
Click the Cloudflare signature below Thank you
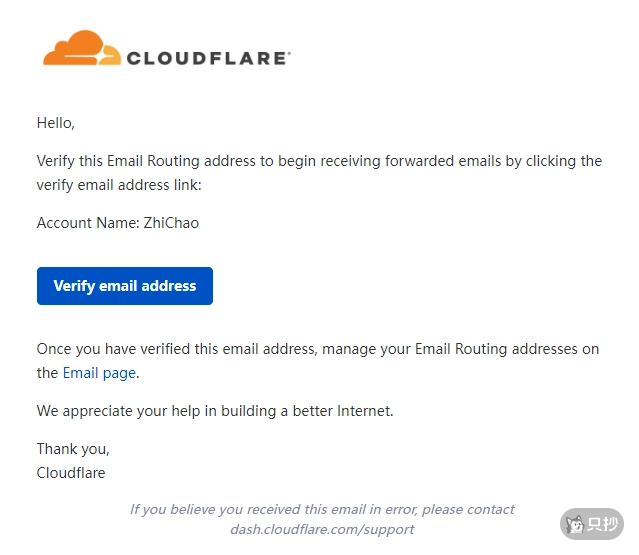tap(71, 472)
